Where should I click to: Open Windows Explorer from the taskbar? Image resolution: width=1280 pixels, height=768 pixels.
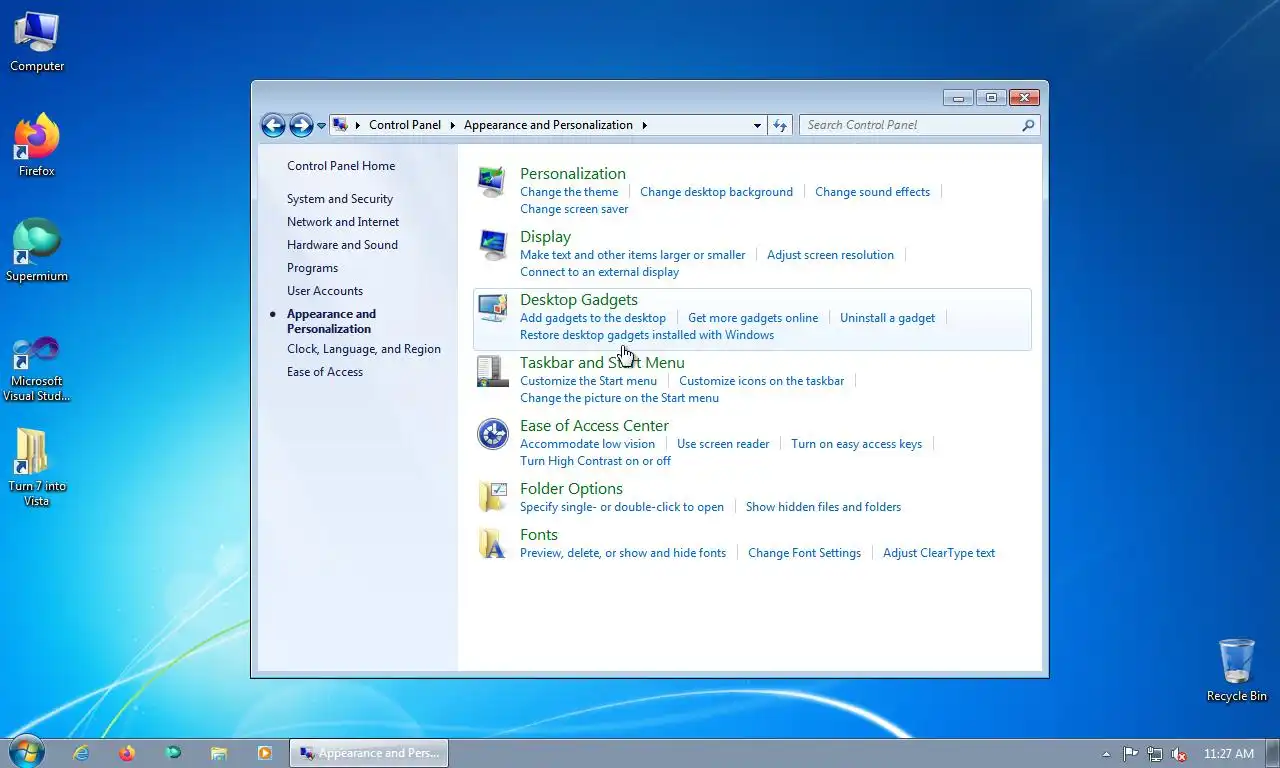(x=219, y=753)
